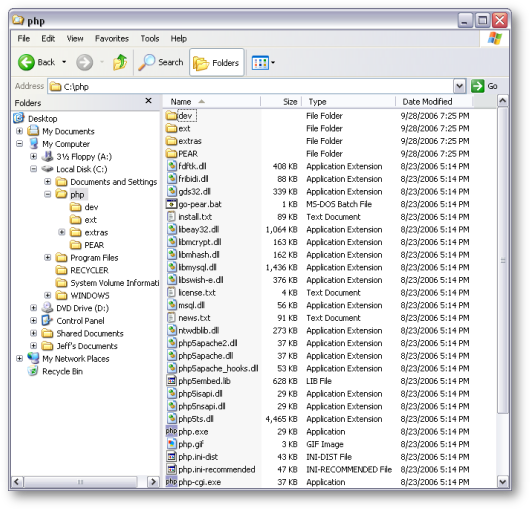Select RECYCLER folder in tree

pyautogui.click(x=82, y=270)
